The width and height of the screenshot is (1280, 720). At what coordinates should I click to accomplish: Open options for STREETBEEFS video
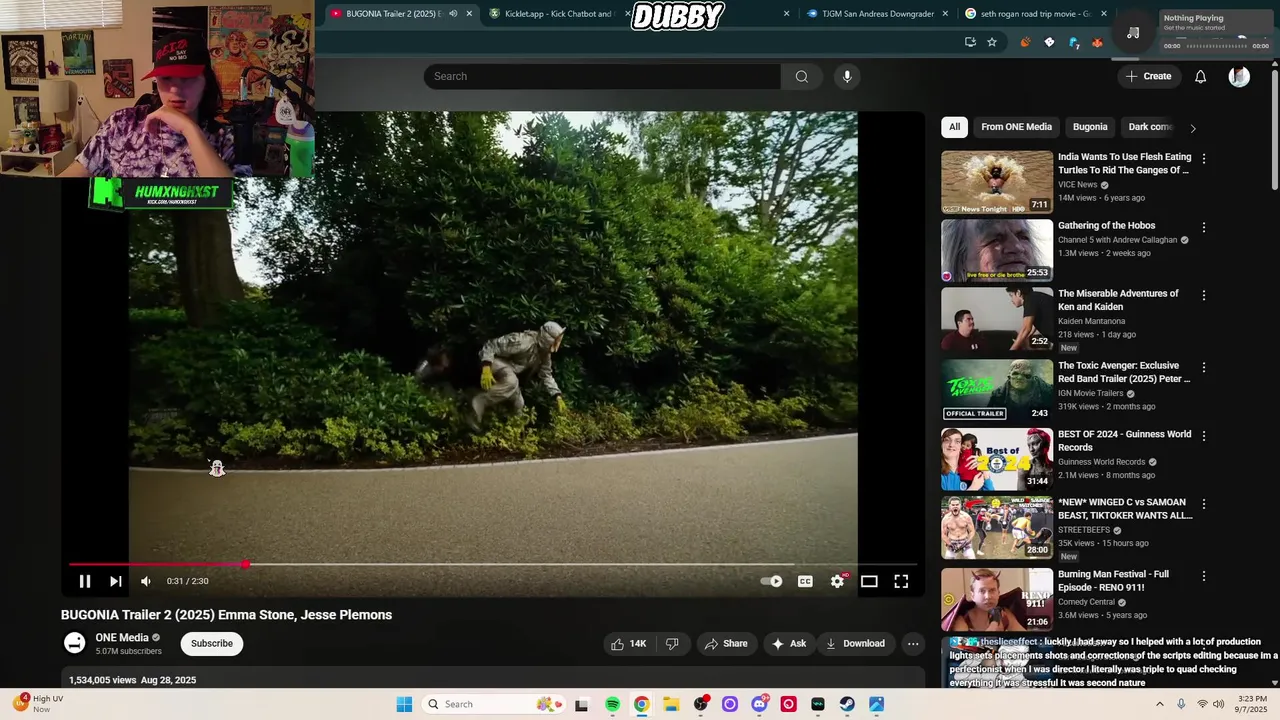pos(1204,504)
